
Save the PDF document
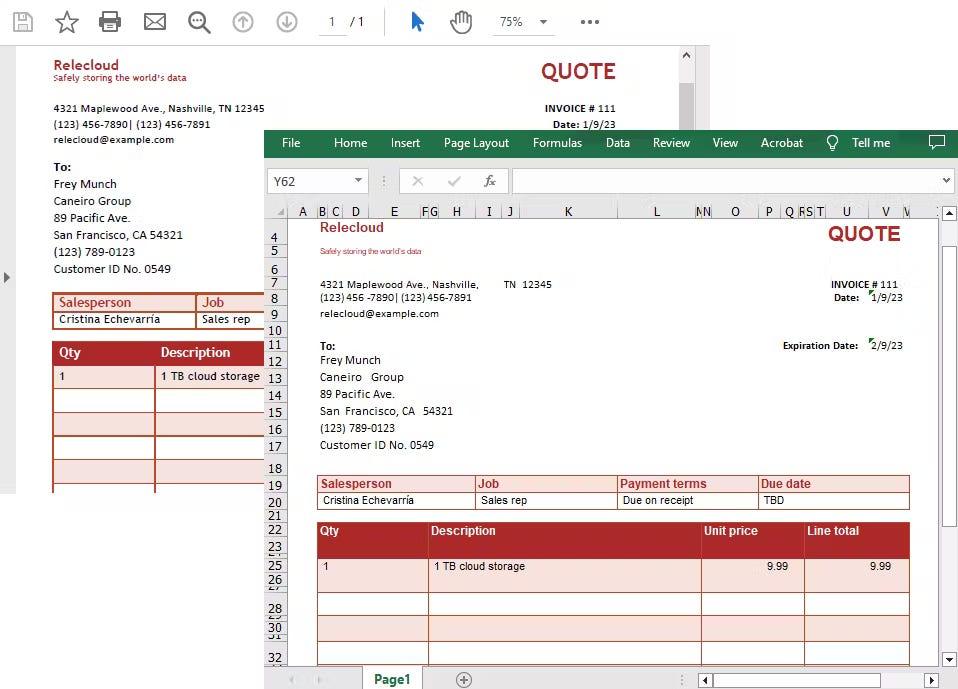pyautogui.click(x=22, y=21)
